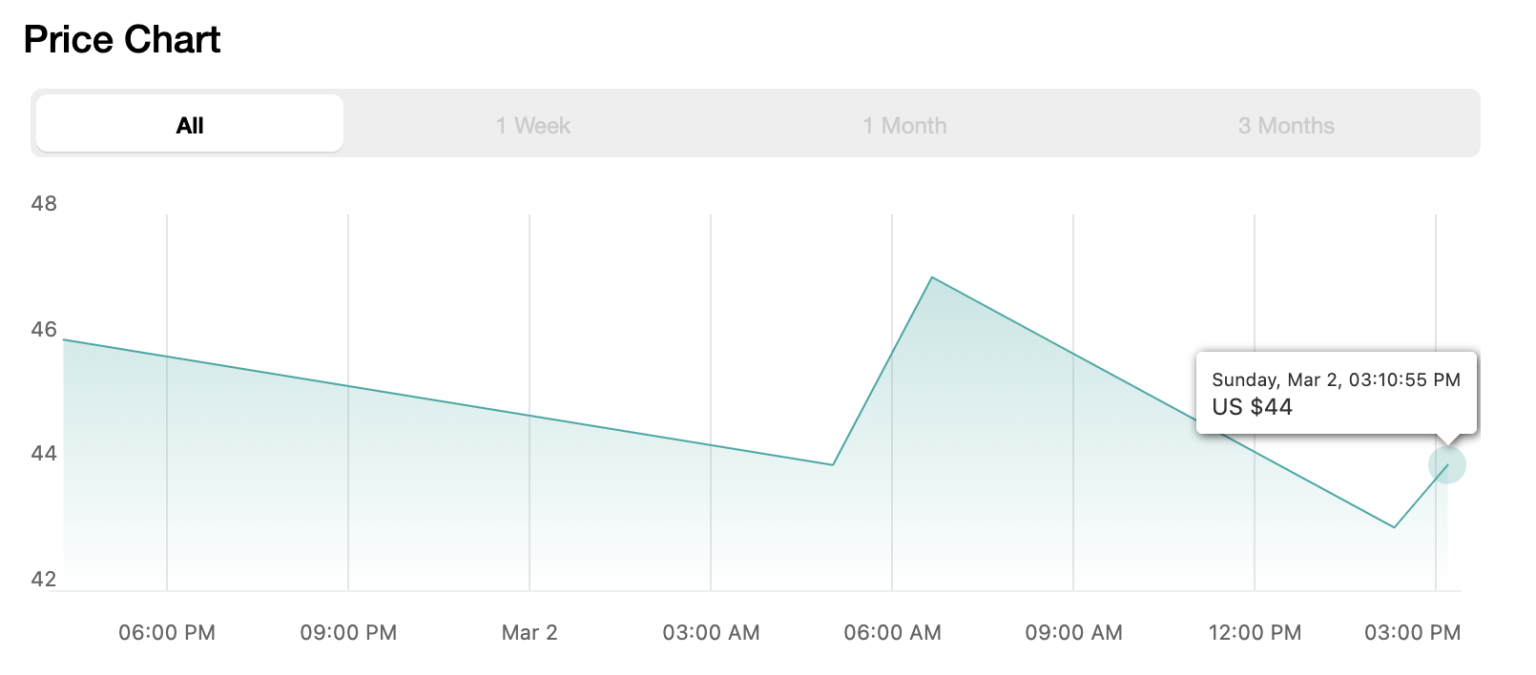Show the 3 Months price history
The height and width of the screenshot is (675, 1536).
click(1286, 126)
